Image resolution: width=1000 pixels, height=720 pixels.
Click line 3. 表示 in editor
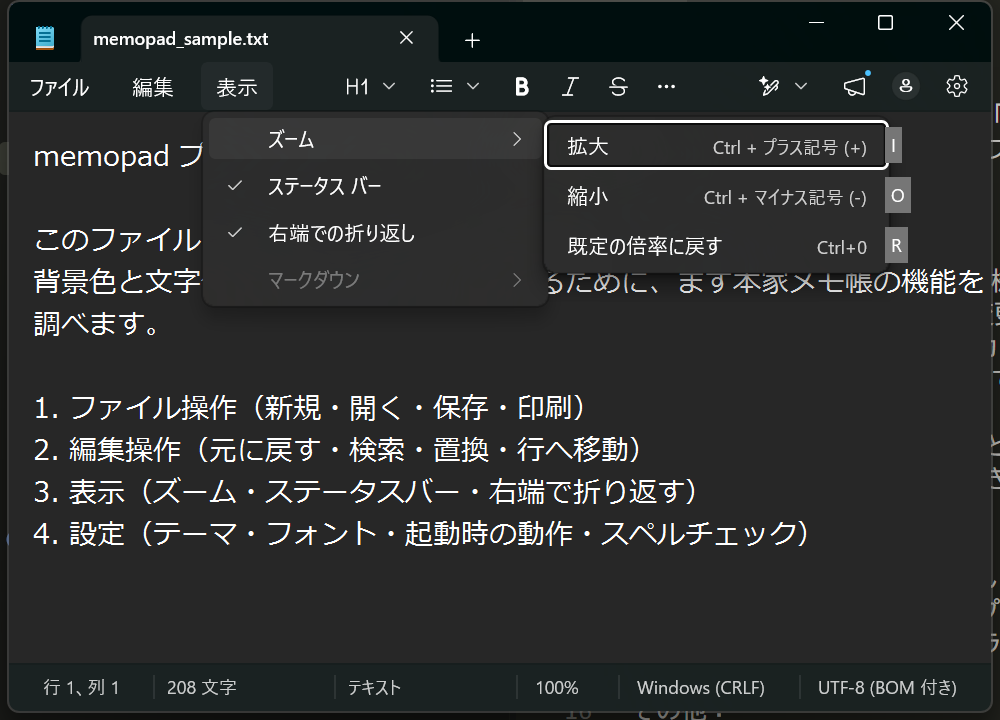[x=365, y=492]
